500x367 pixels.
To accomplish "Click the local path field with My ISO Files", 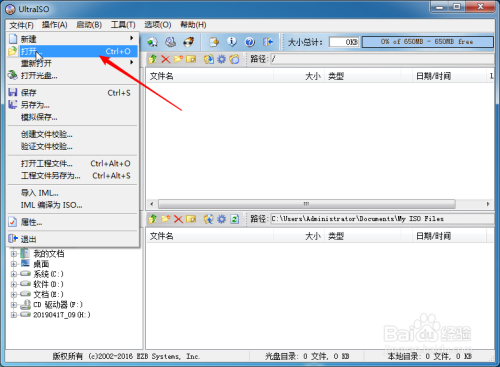I will pyautogui.click(x=382, y=219).
